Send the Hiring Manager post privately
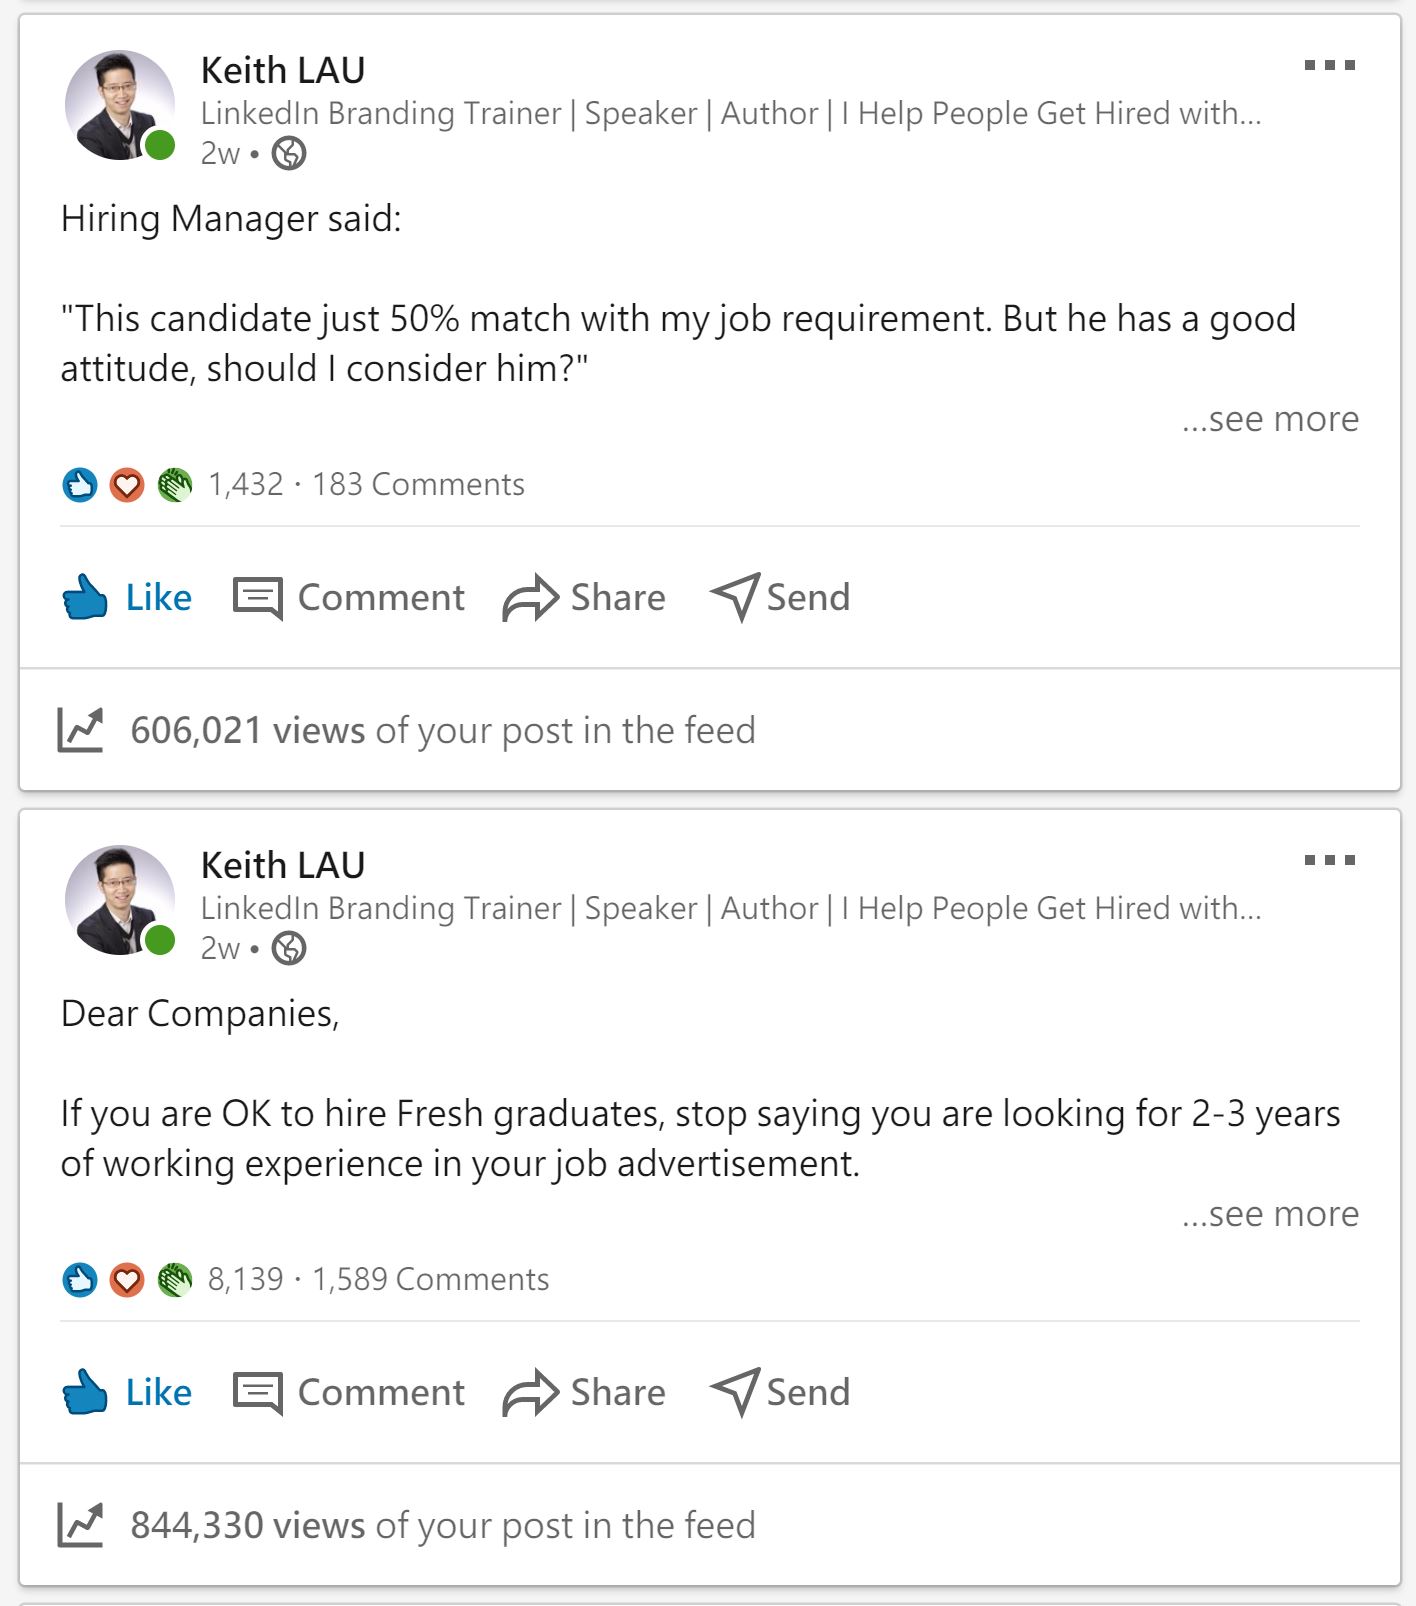The height and width of the screenshot is (1606, 1416). [780, 598]
